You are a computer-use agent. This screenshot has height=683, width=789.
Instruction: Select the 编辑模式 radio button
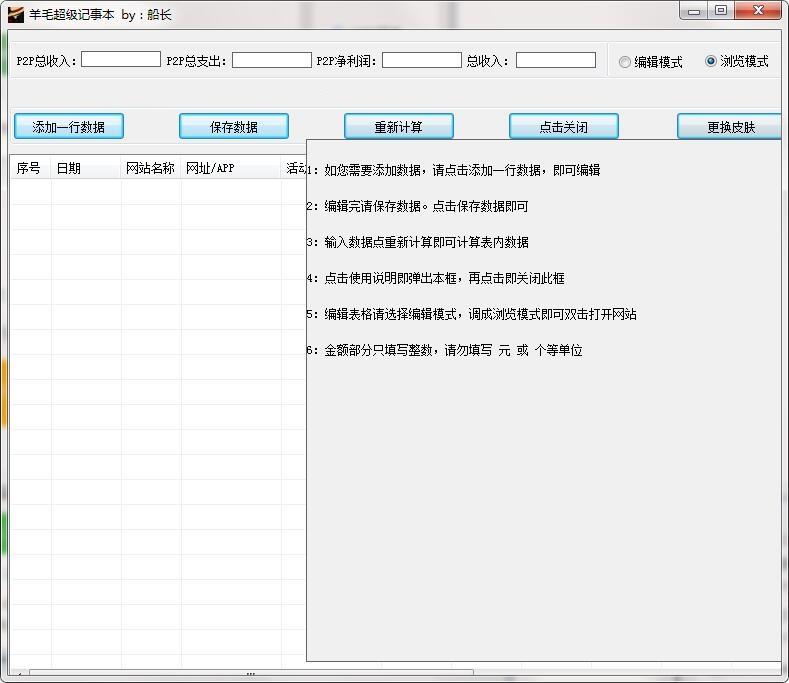626,62
